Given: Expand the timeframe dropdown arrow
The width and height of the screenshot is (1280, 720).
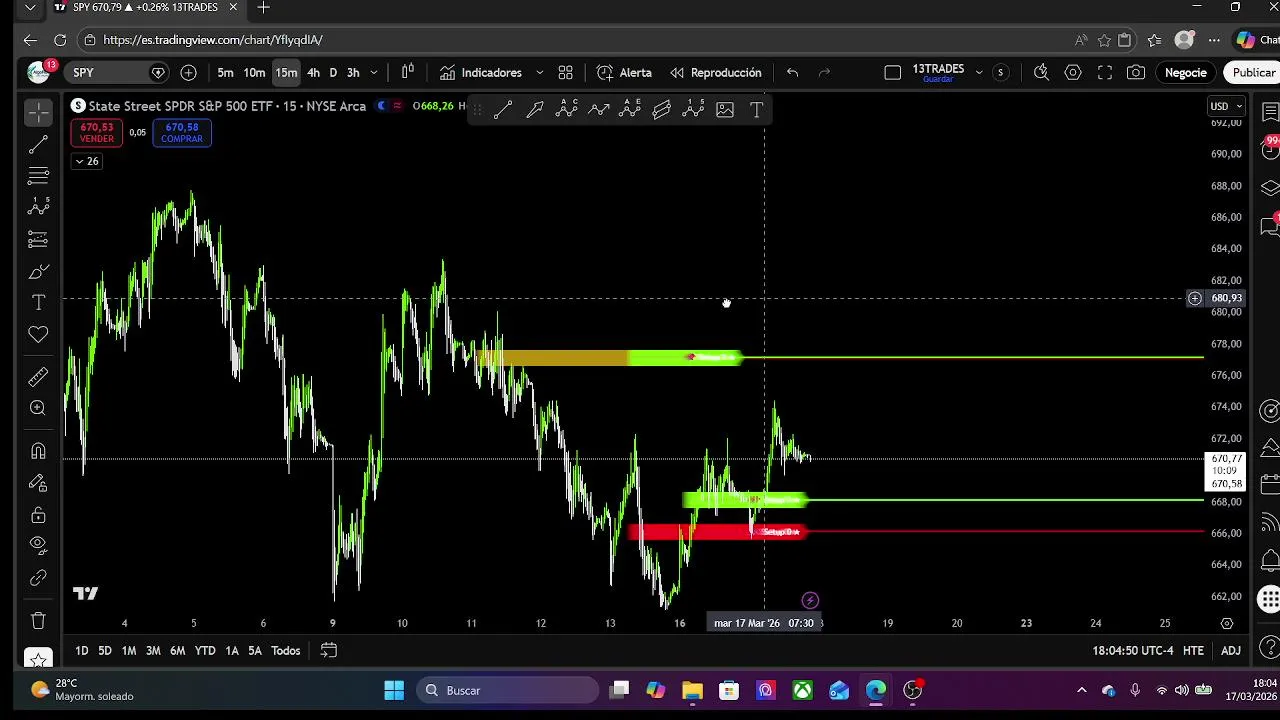Looking at the screenshot, I should [374, 72].
